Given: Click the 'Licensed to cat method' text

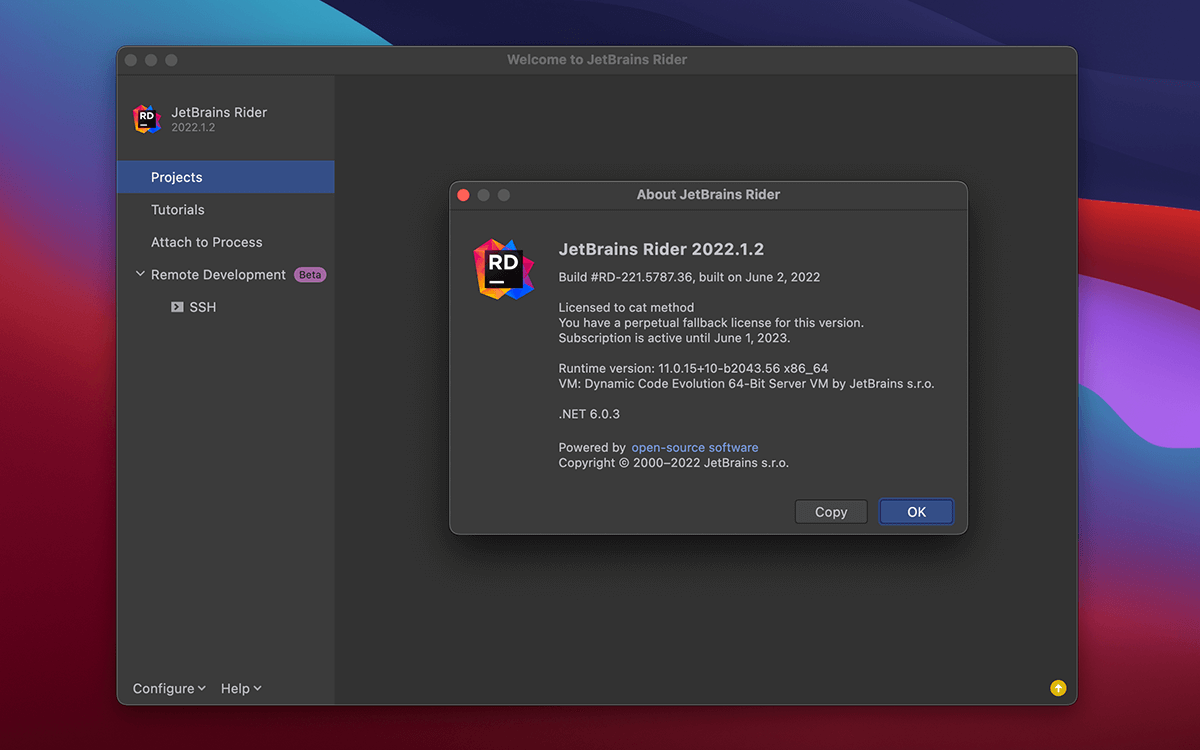Looking at the screenshot, I should click(x=626, y=308).
